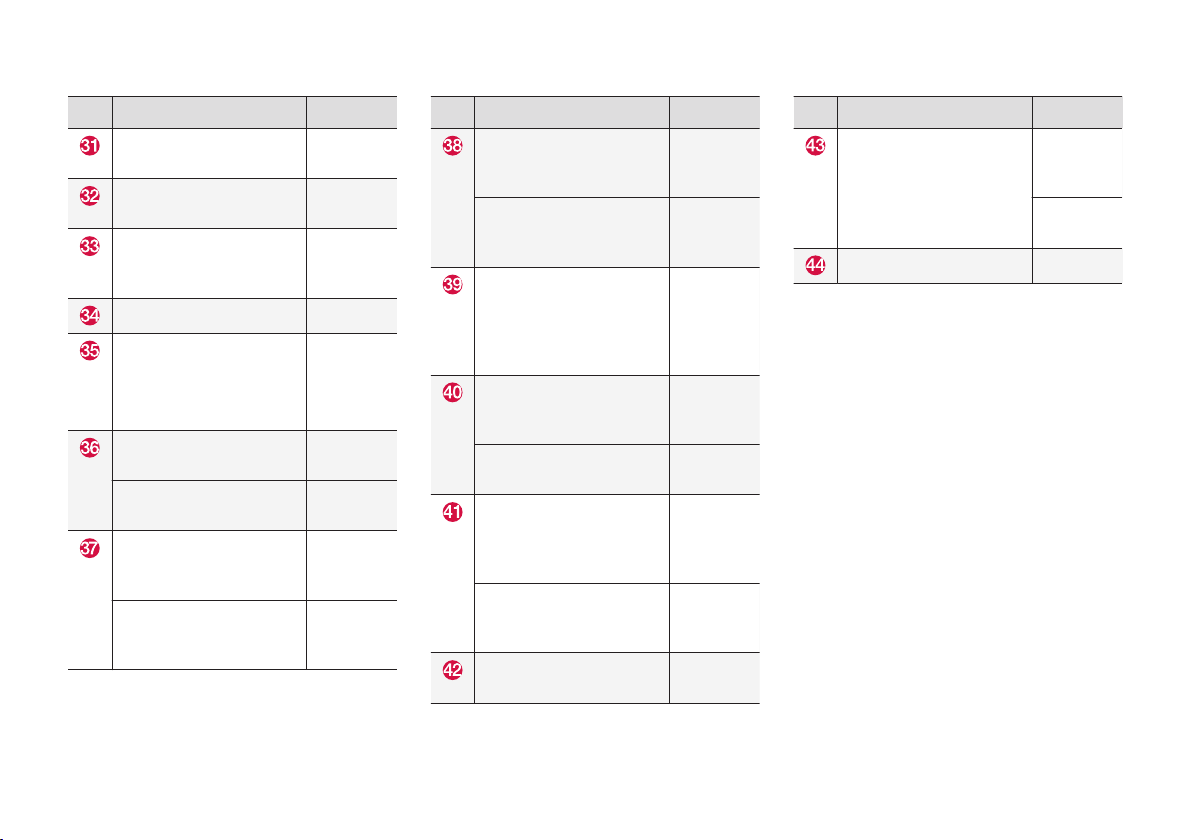
Task: Select the red 37 circle marker
Action: (x=90, y=547)
